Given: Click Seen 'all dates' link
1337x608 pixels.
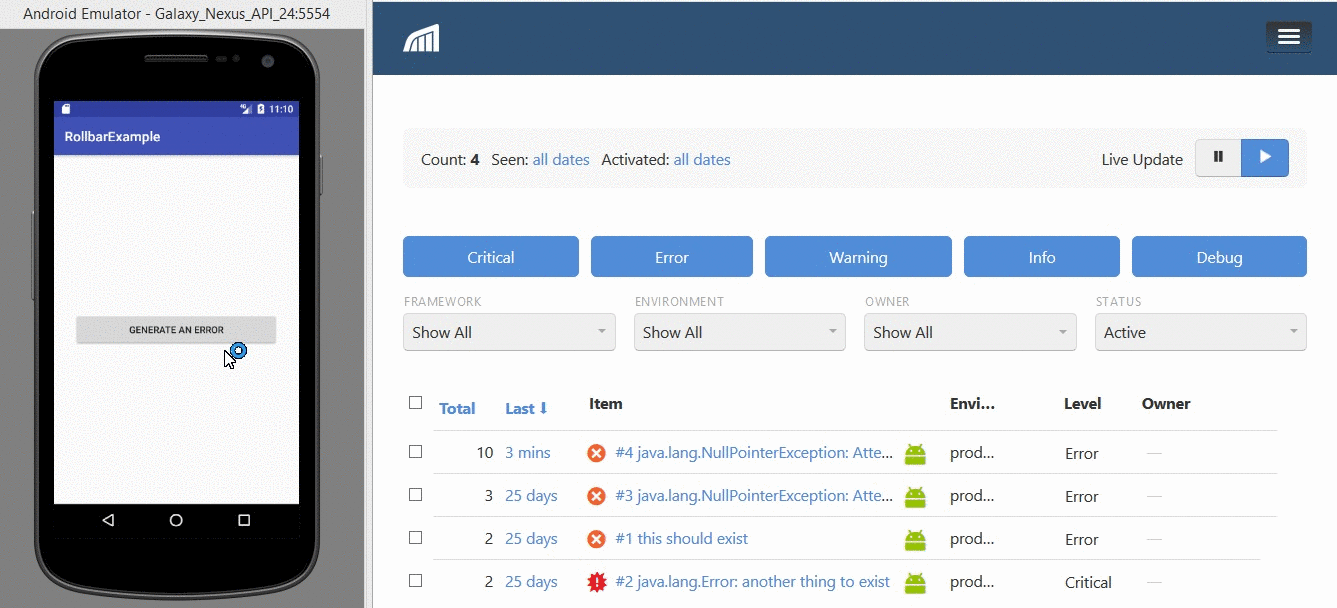Looking at the screenshot, I should point(561,159).
